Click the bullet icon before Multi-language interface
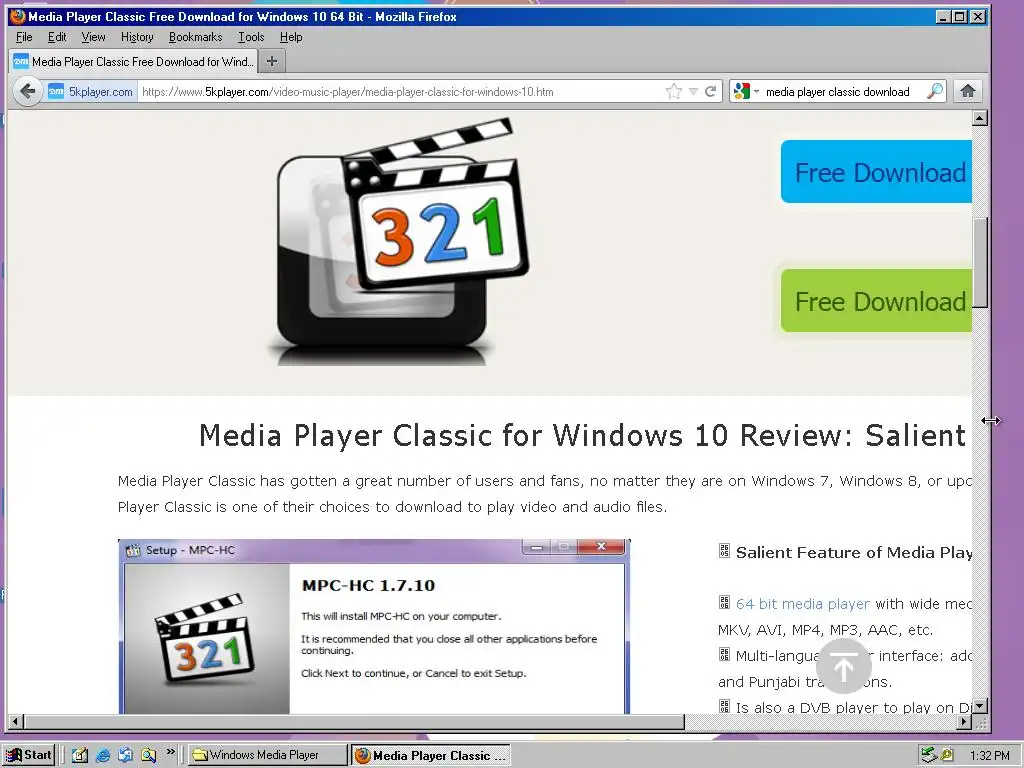Image resolution: width=1024 pixels, height=768 pixels. point(724,654)
